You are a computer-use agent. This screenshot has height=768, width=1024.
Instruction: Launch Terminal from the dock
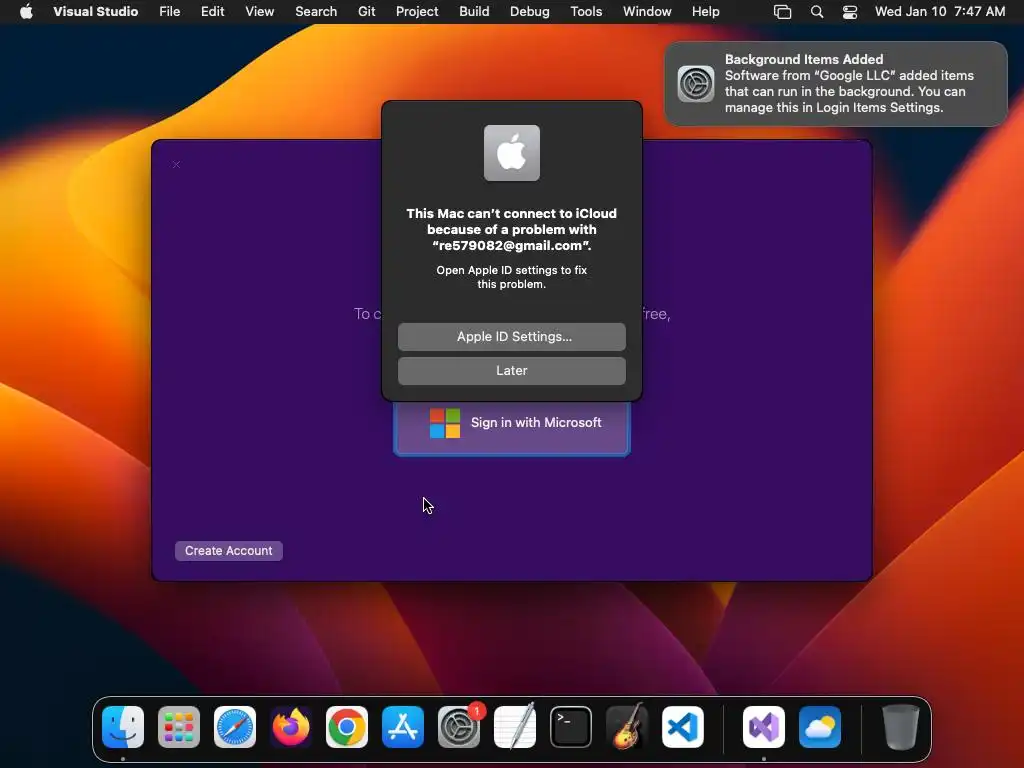[571, 727]
